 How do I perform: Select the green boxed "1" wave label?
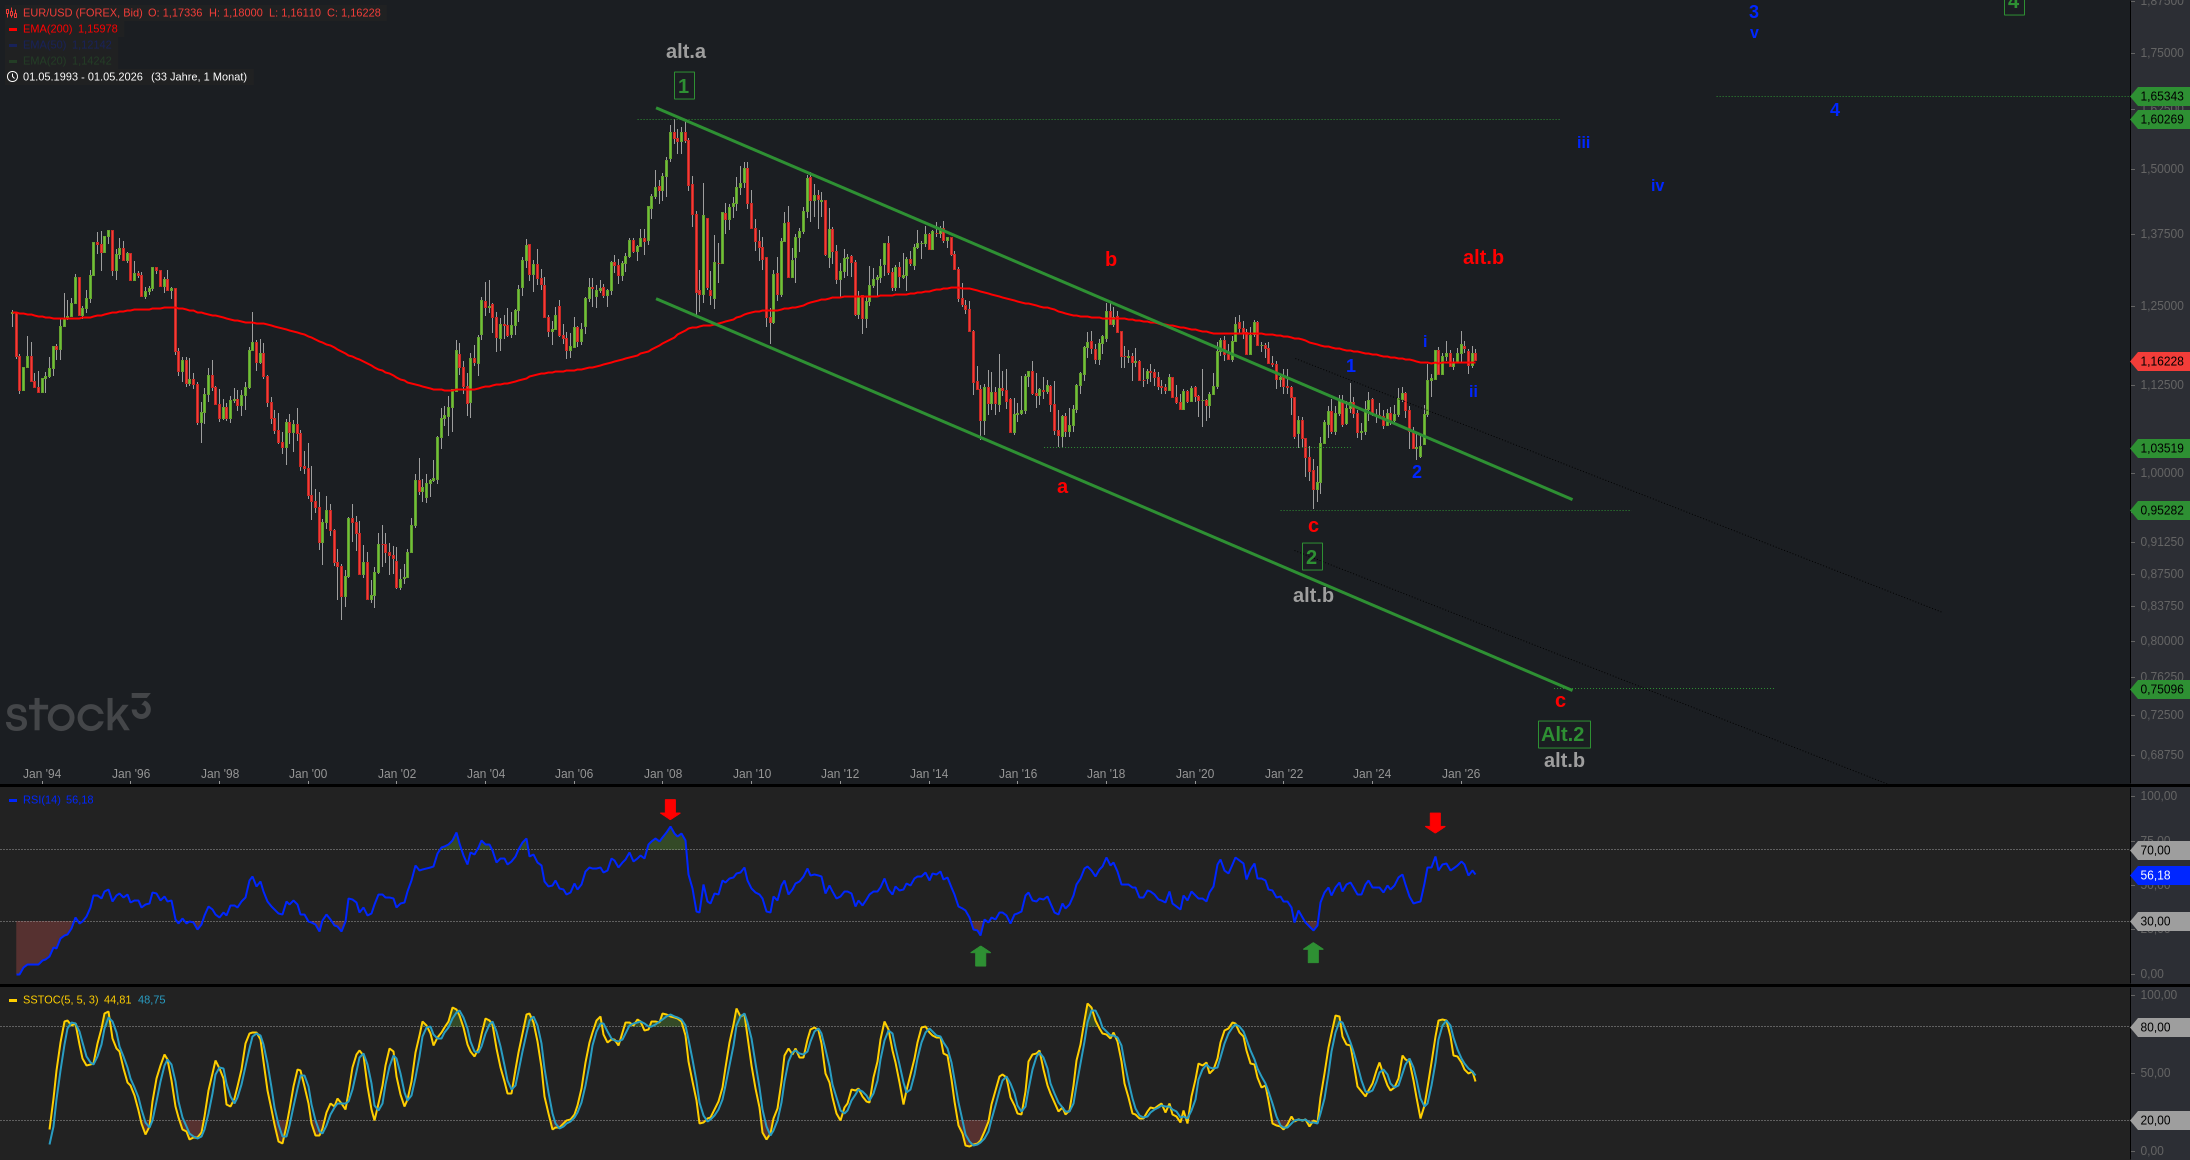[684, 86]
